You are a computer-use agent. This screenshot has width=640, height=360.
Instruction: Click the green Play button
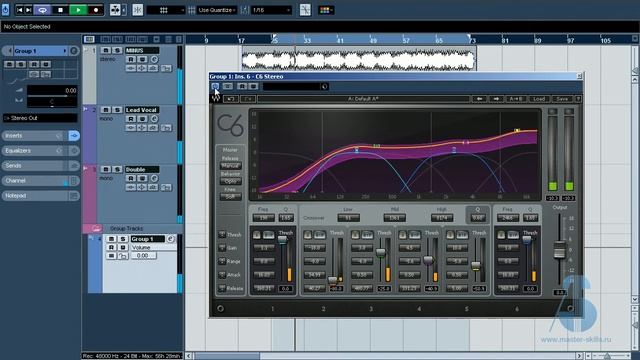click(78, 10)
